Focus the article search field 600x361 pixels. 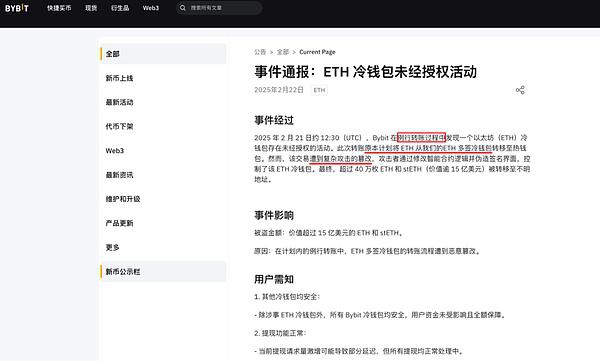pyautogui.click(x=219, y=8)
